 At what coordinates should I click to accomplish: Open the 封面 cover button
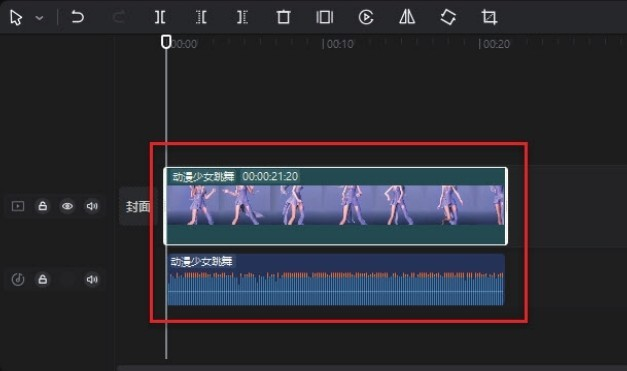(138, 206)
